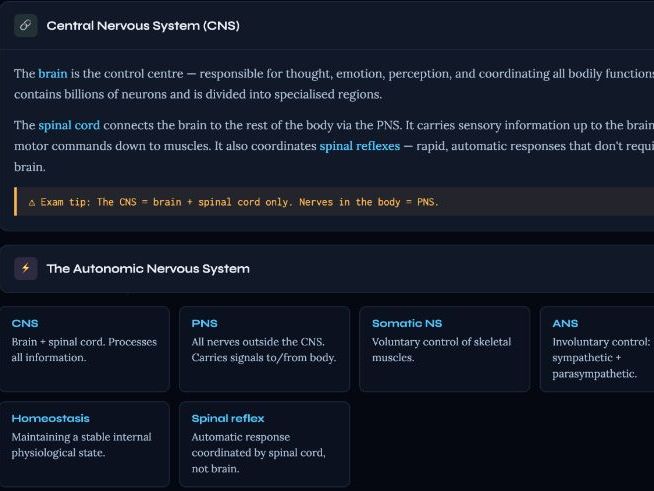The width and height of the screenshot is (654, 491).
Task: Click the link icon beside Central Nervous System
Action: pyautogui.click(x=25, y=25)
